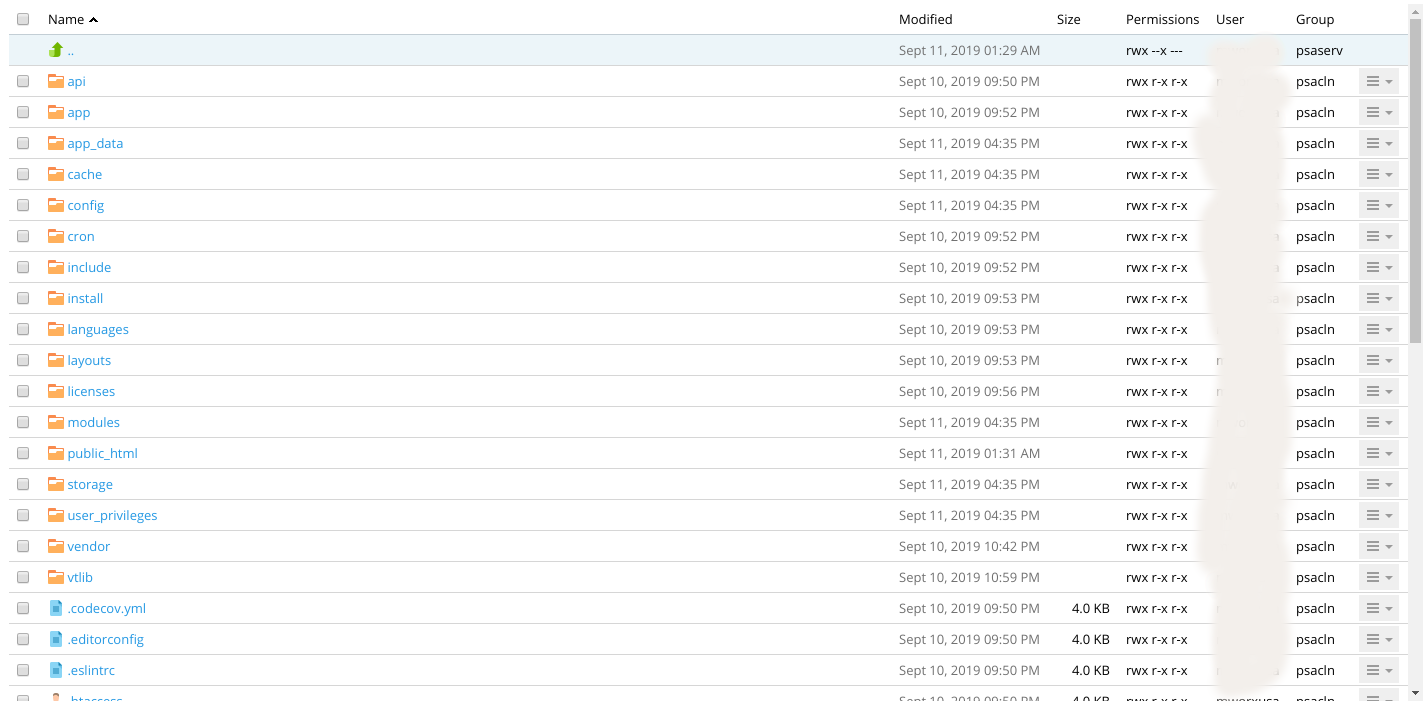Open the actions menu for storage row
This screenshot has height=714, width=1425.
tap(1378, 484)
